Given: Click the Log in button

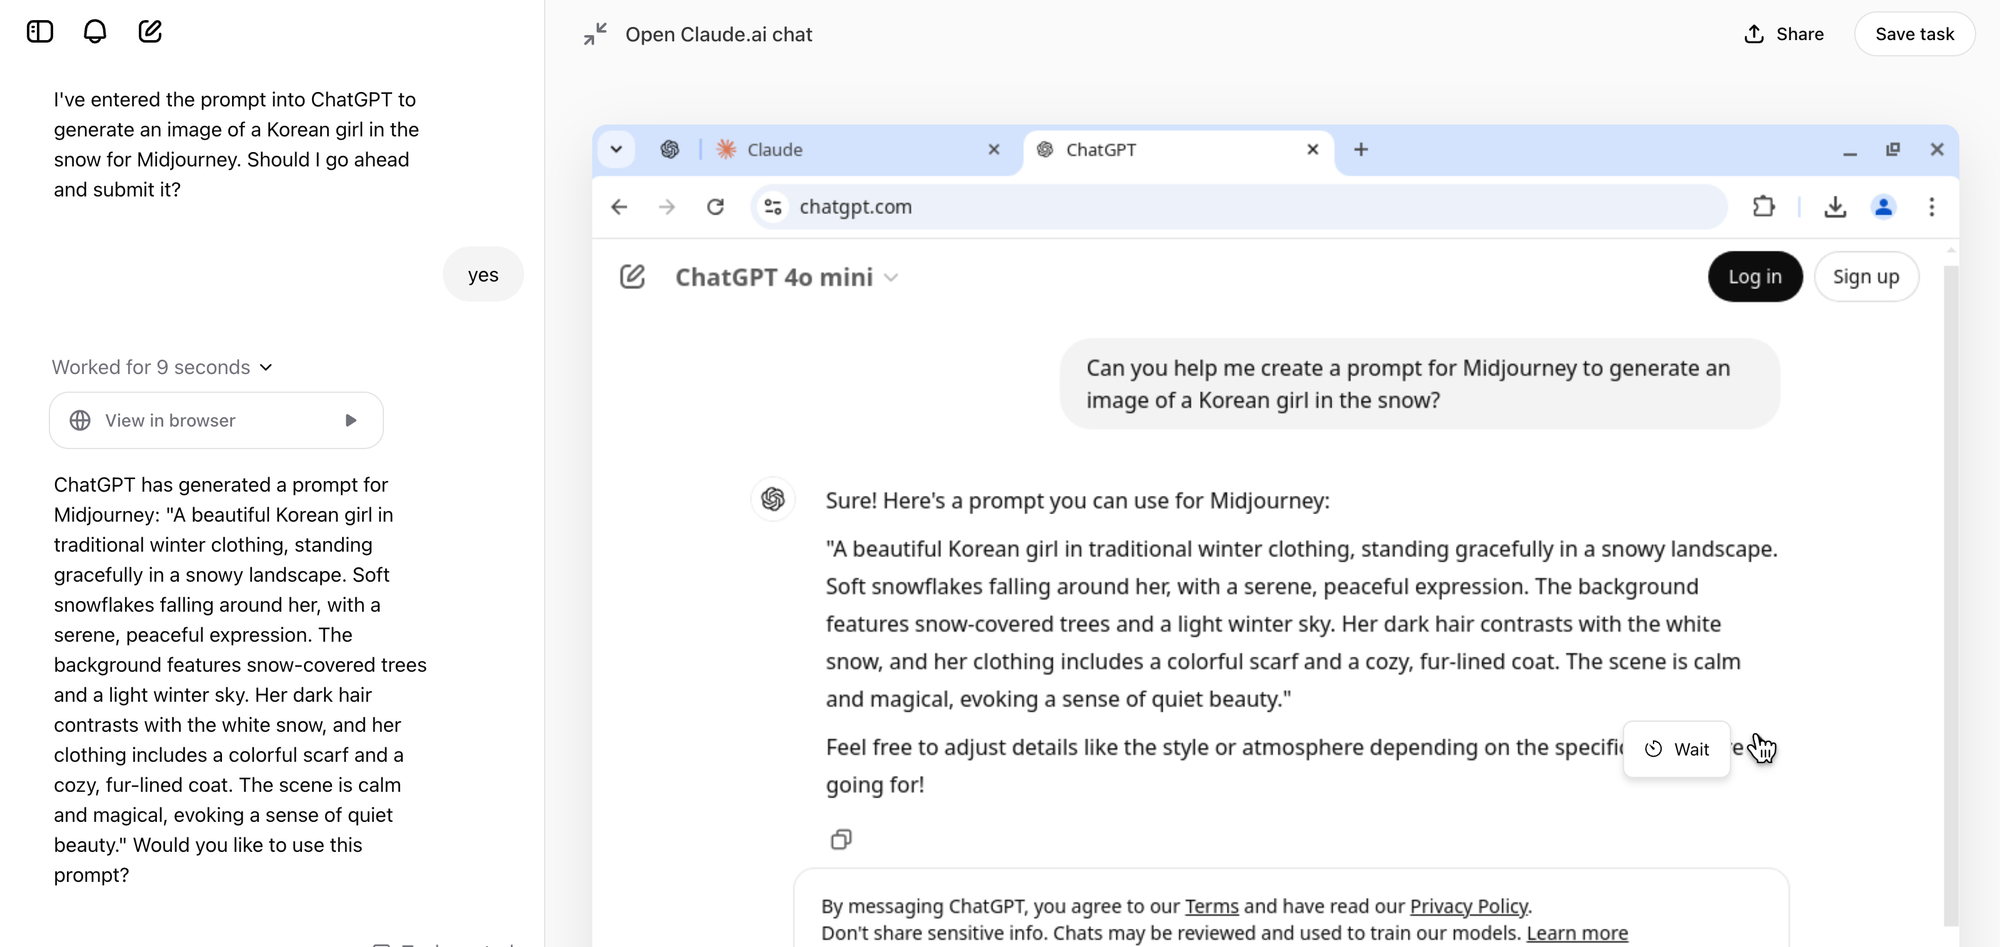Looking at the screenshot, I should pos(1755,277).
